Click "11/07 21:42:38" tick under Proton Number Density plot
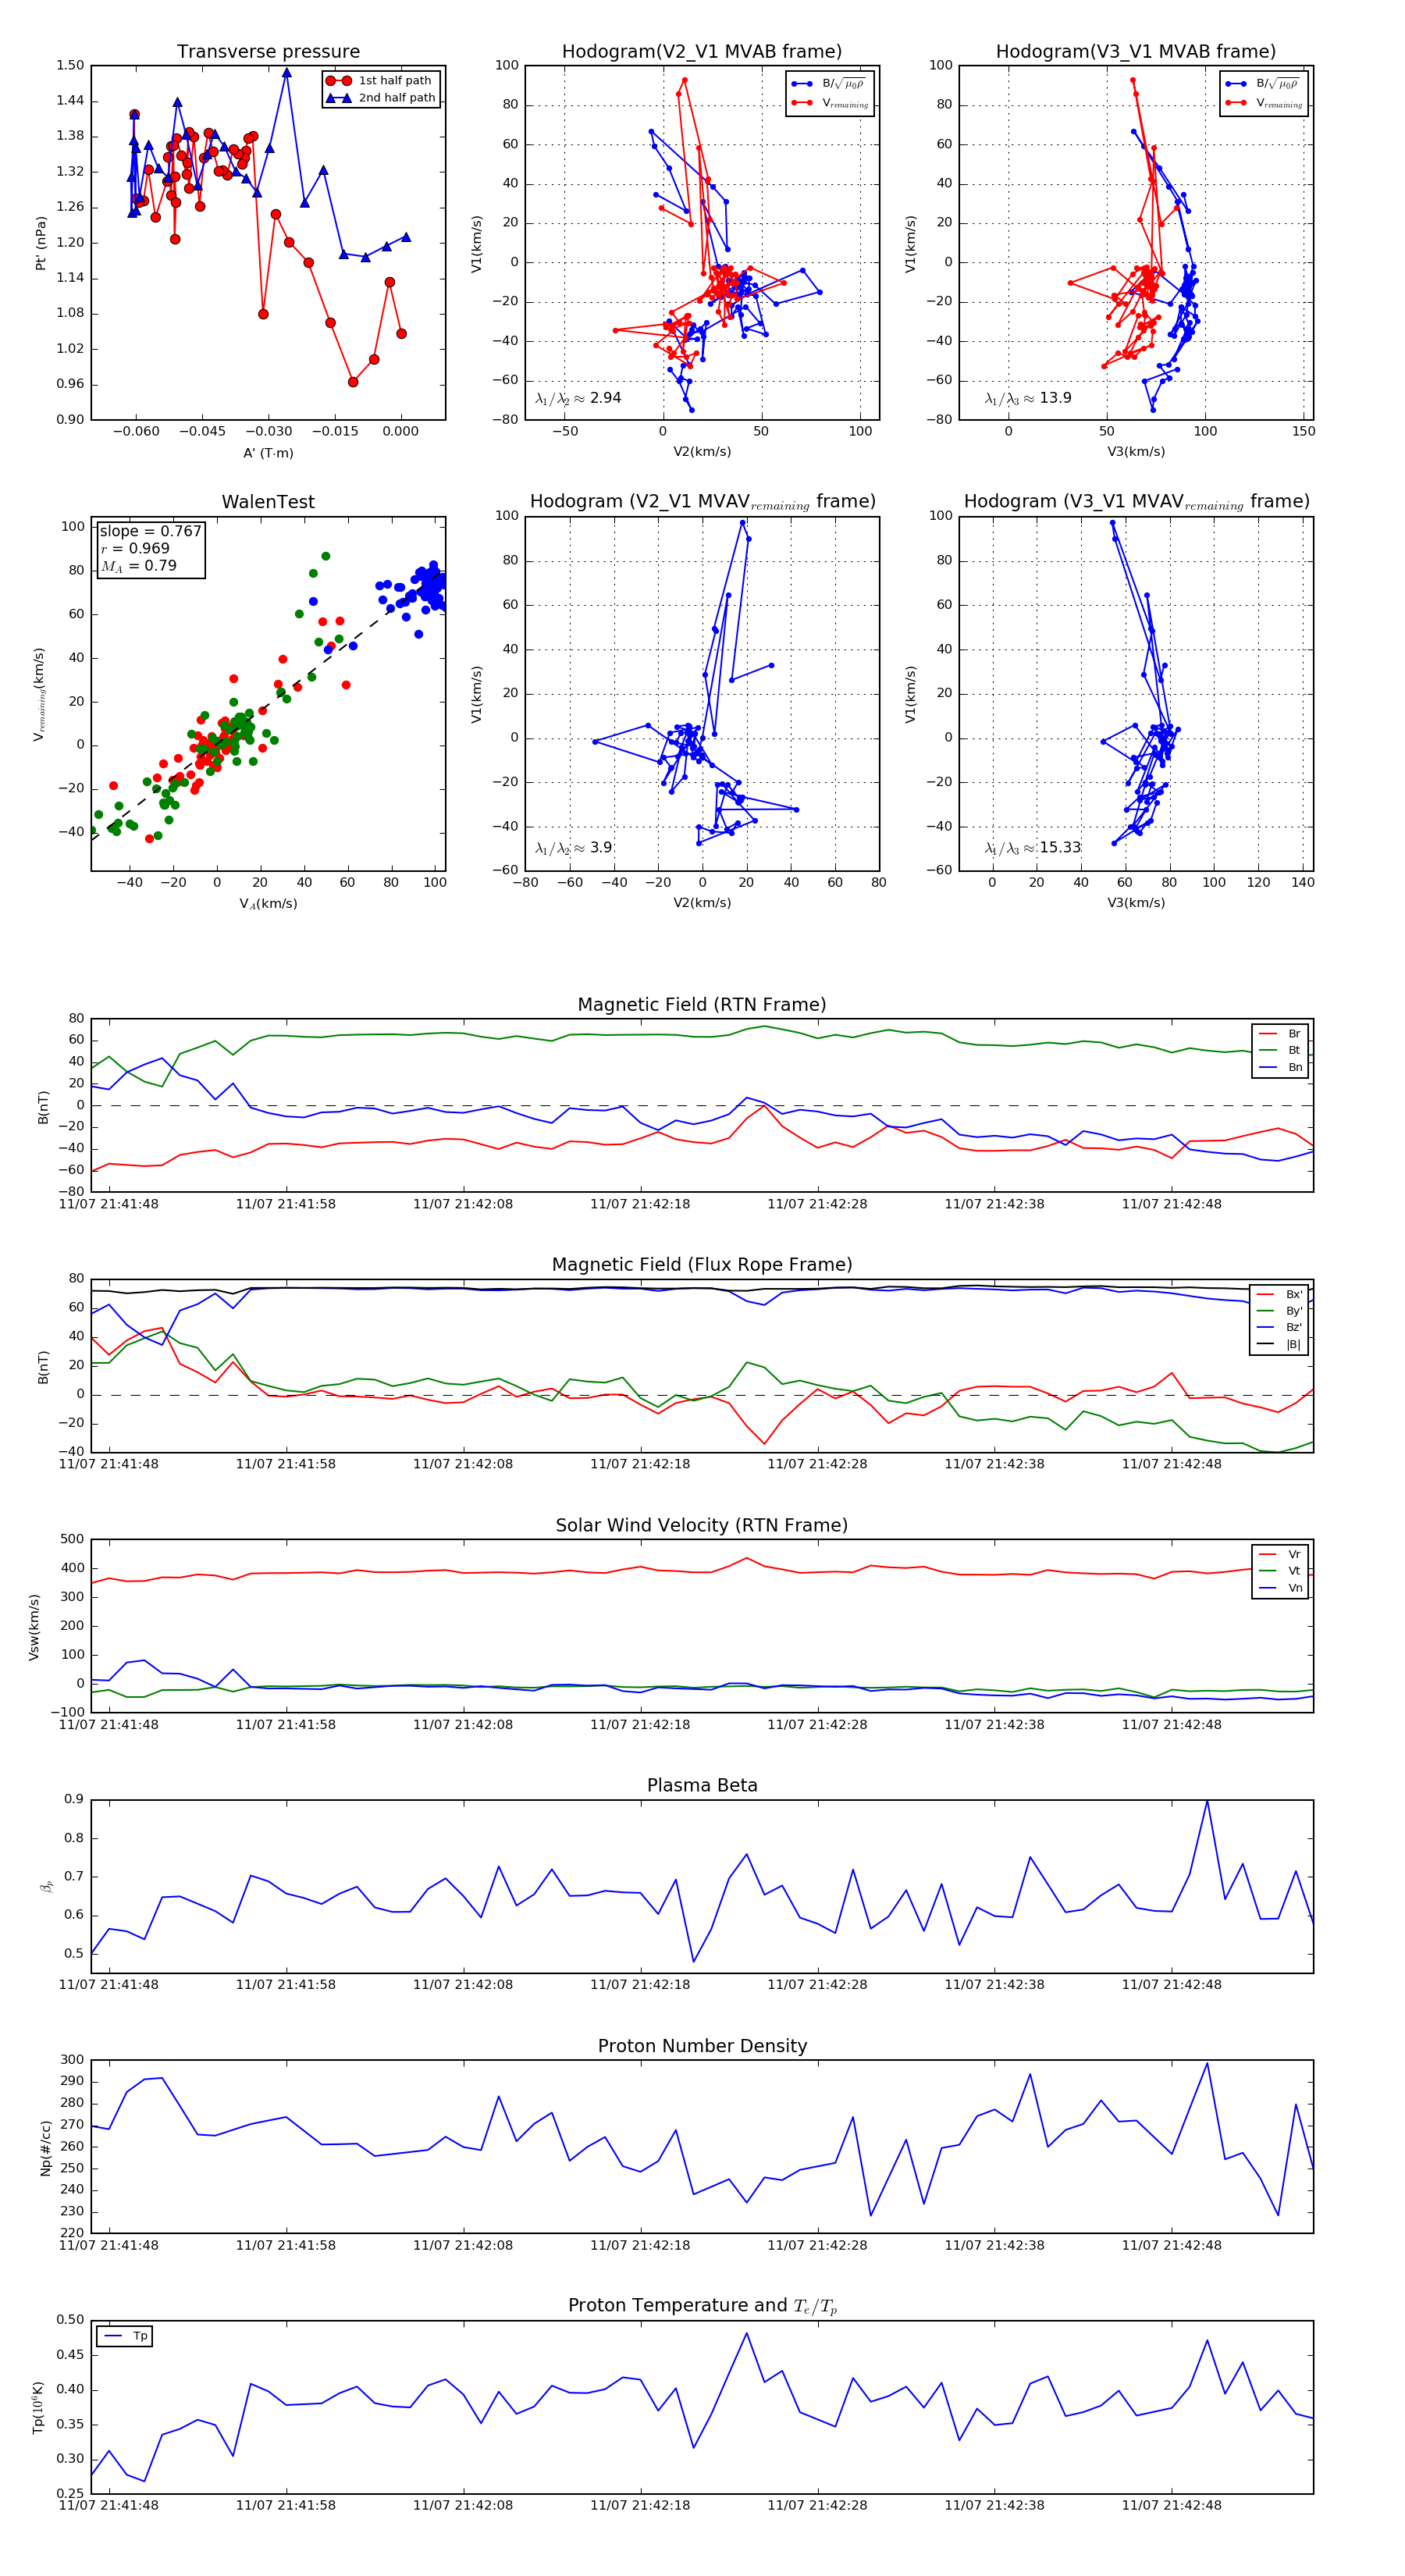1405x2576 pixels. [994, 2245]
